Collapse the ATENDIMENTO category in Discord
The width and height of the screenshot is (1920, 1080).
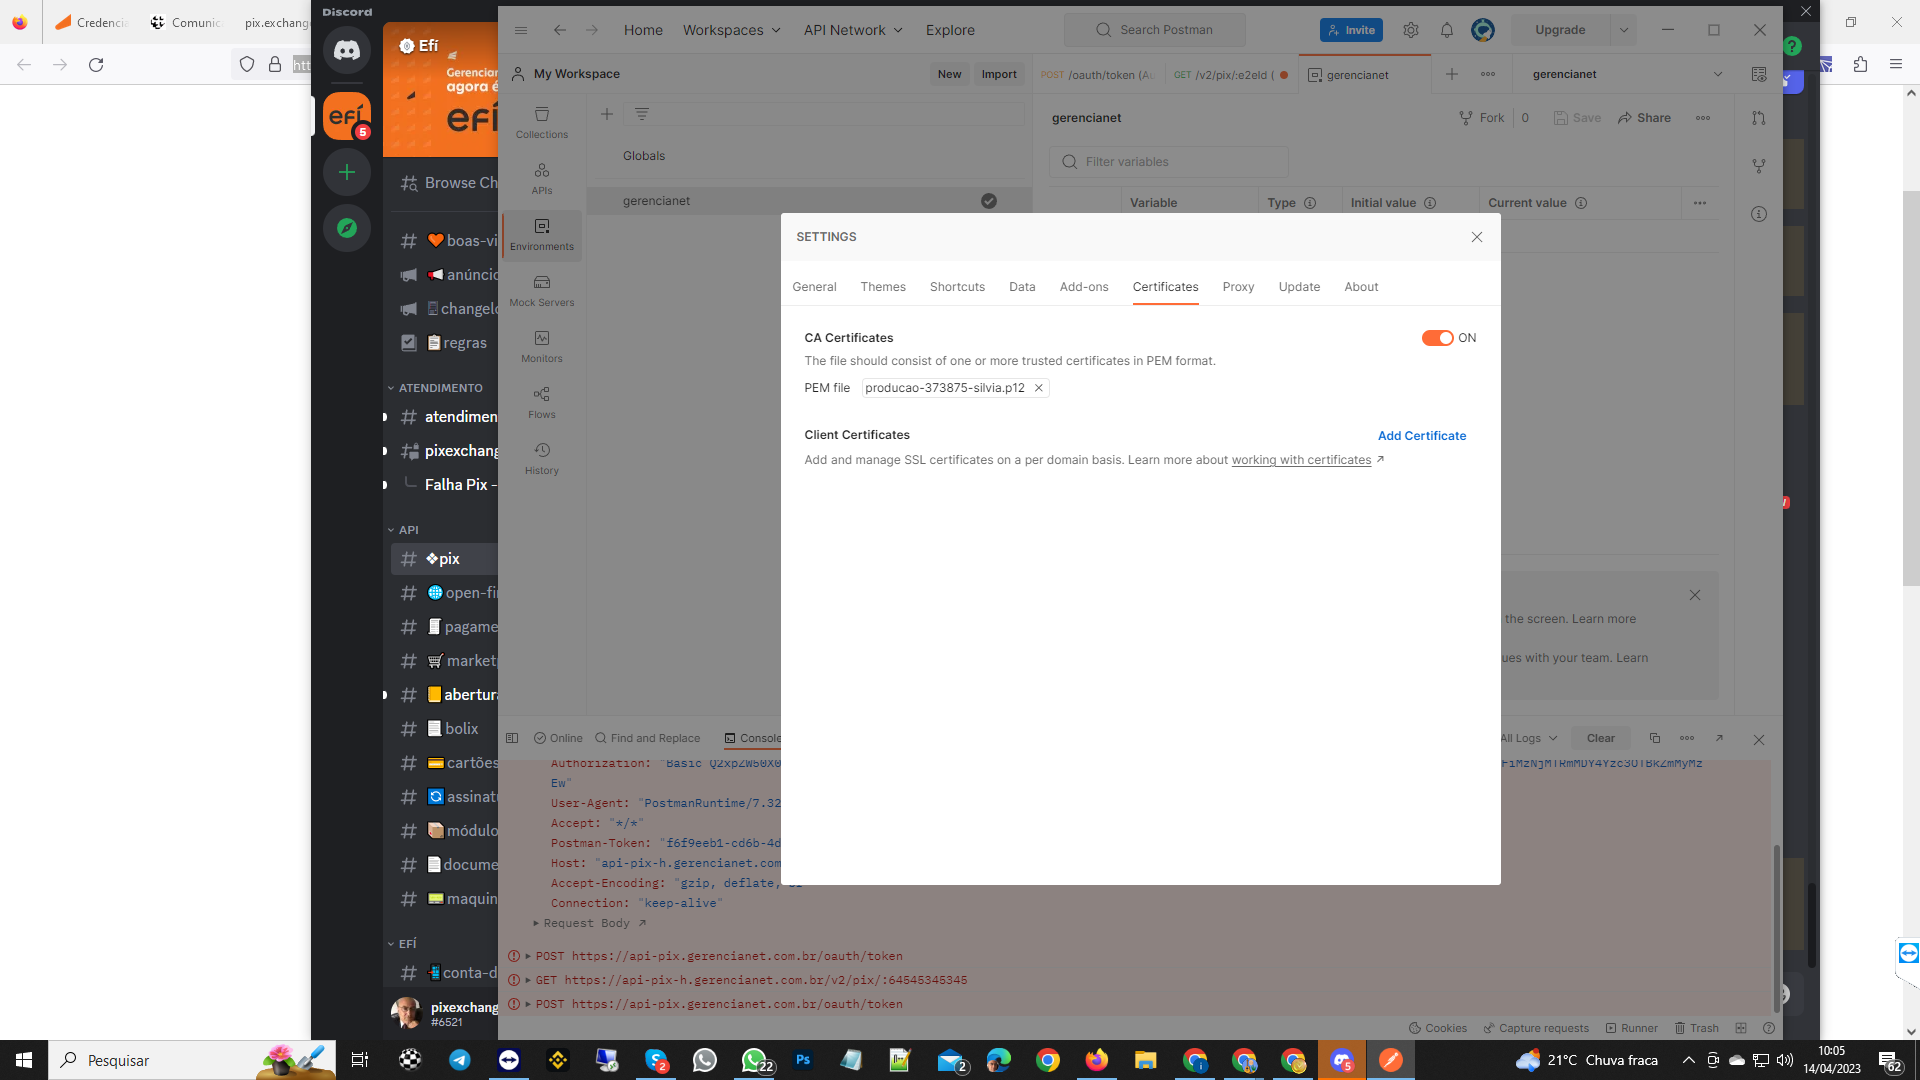point(435,388)
